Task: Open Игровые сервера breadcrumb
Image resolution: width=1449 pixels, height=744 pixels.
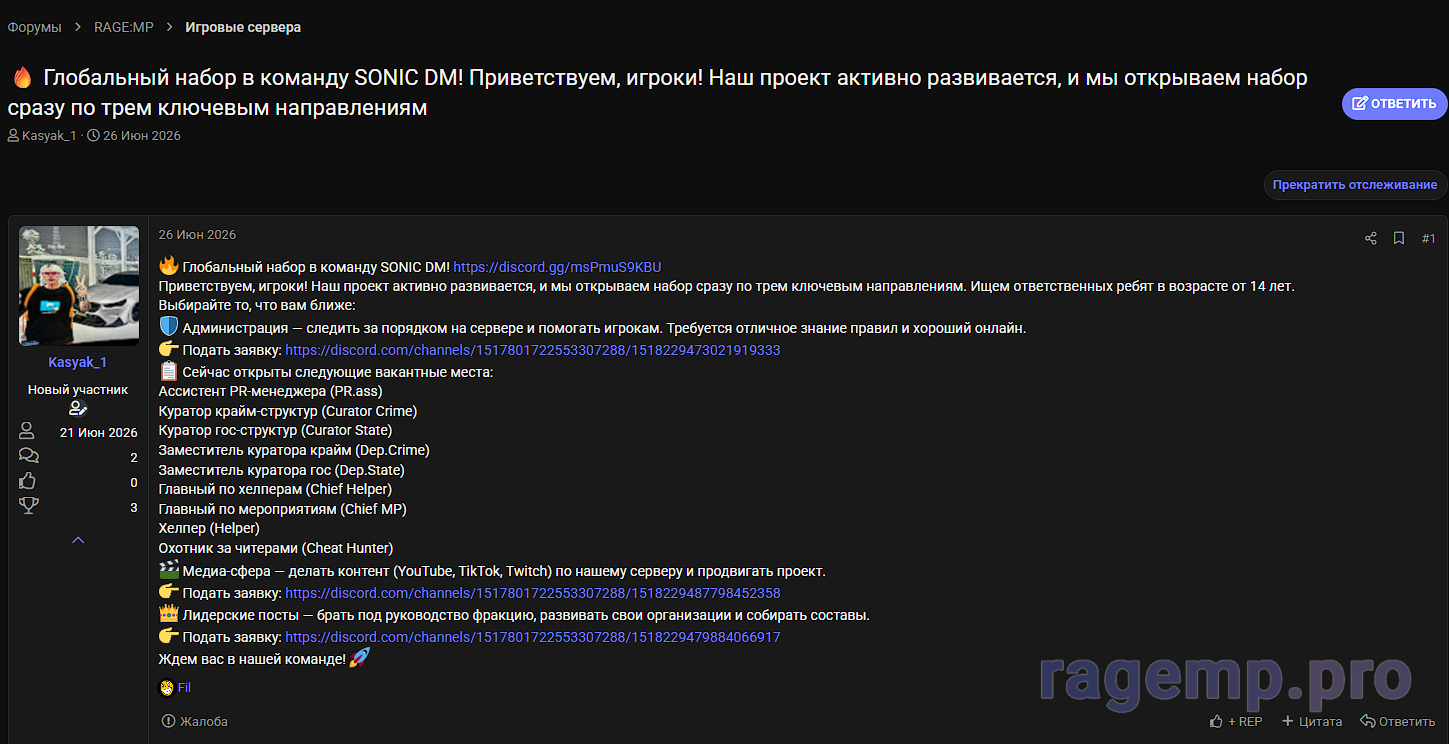Action: [x=243, y=27]
